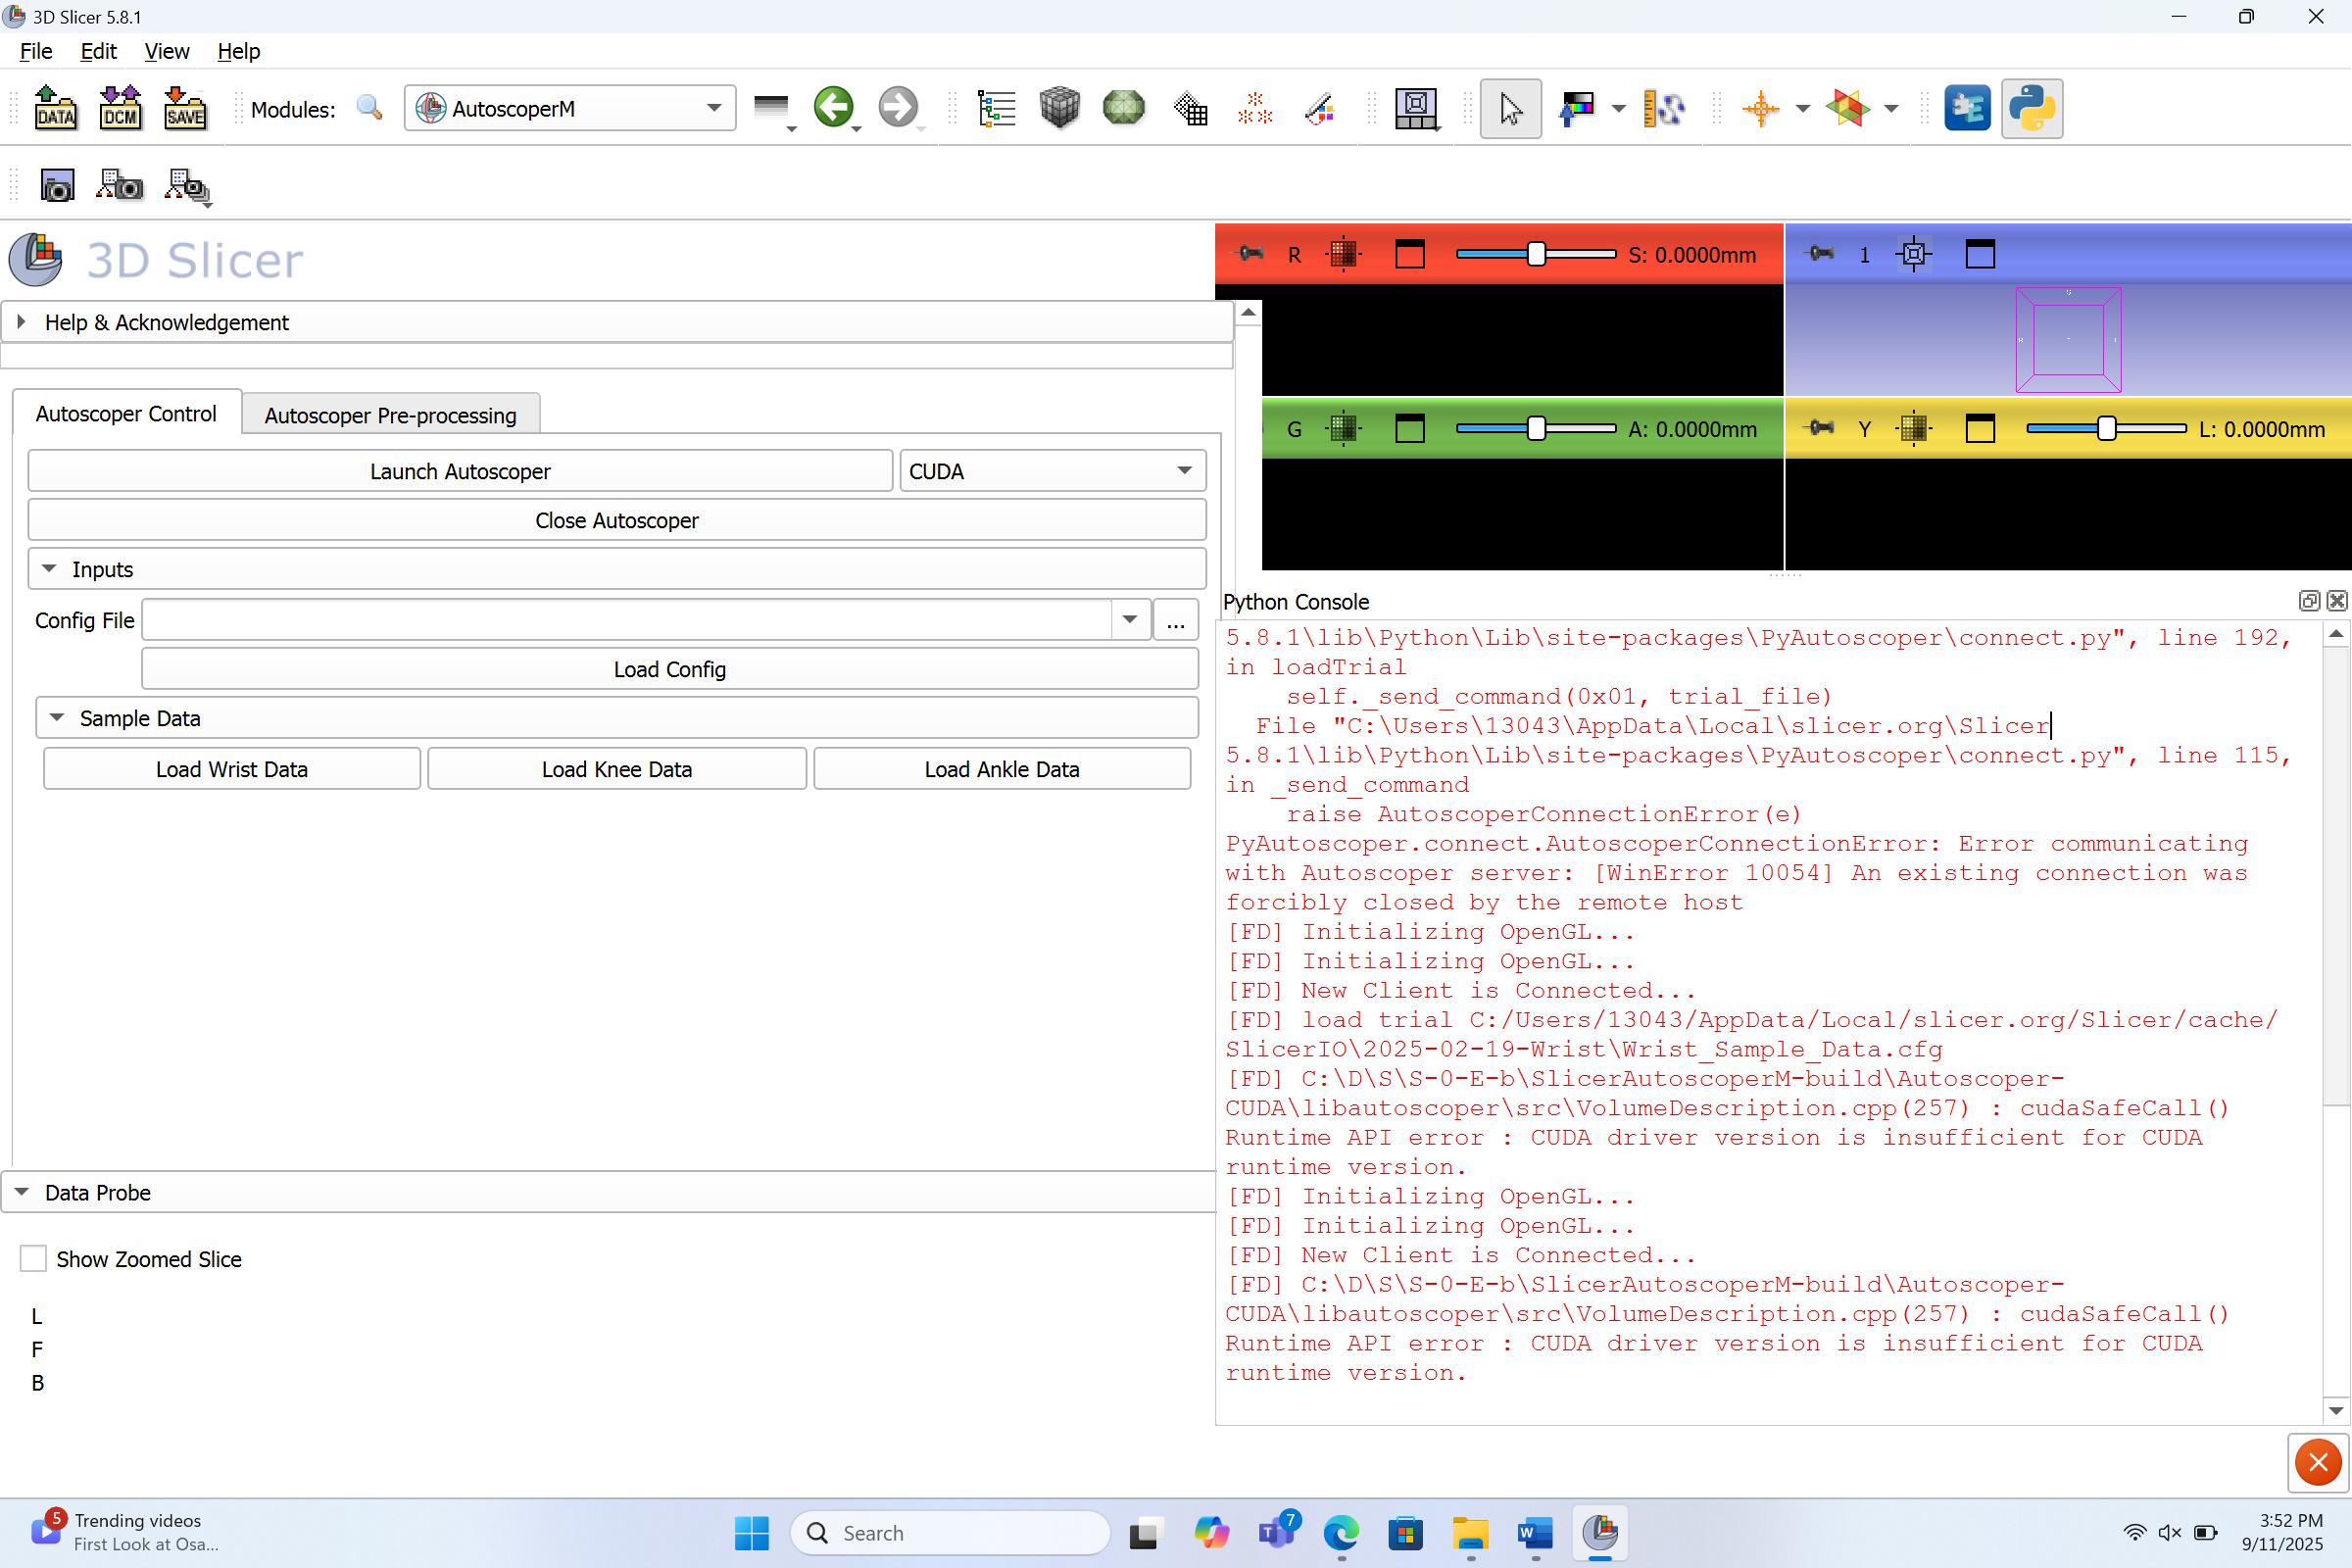Click the Save scene icon
The height and width of the screenshot is (1568, 2352).
[x=185, y=108]
